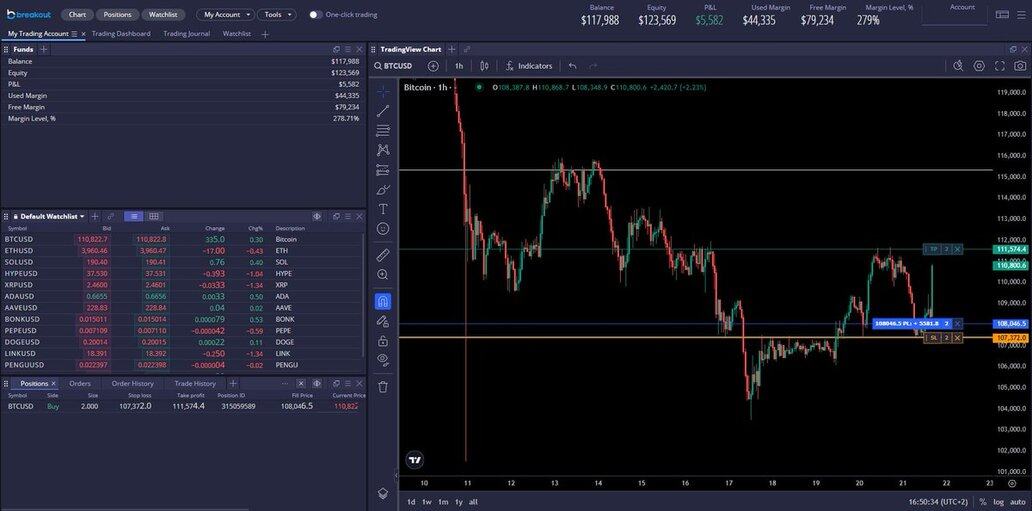Image resolution: width=1032 pixels, height=511 pixels.
Task: Open chart settings gear icon
Action: 979,66
